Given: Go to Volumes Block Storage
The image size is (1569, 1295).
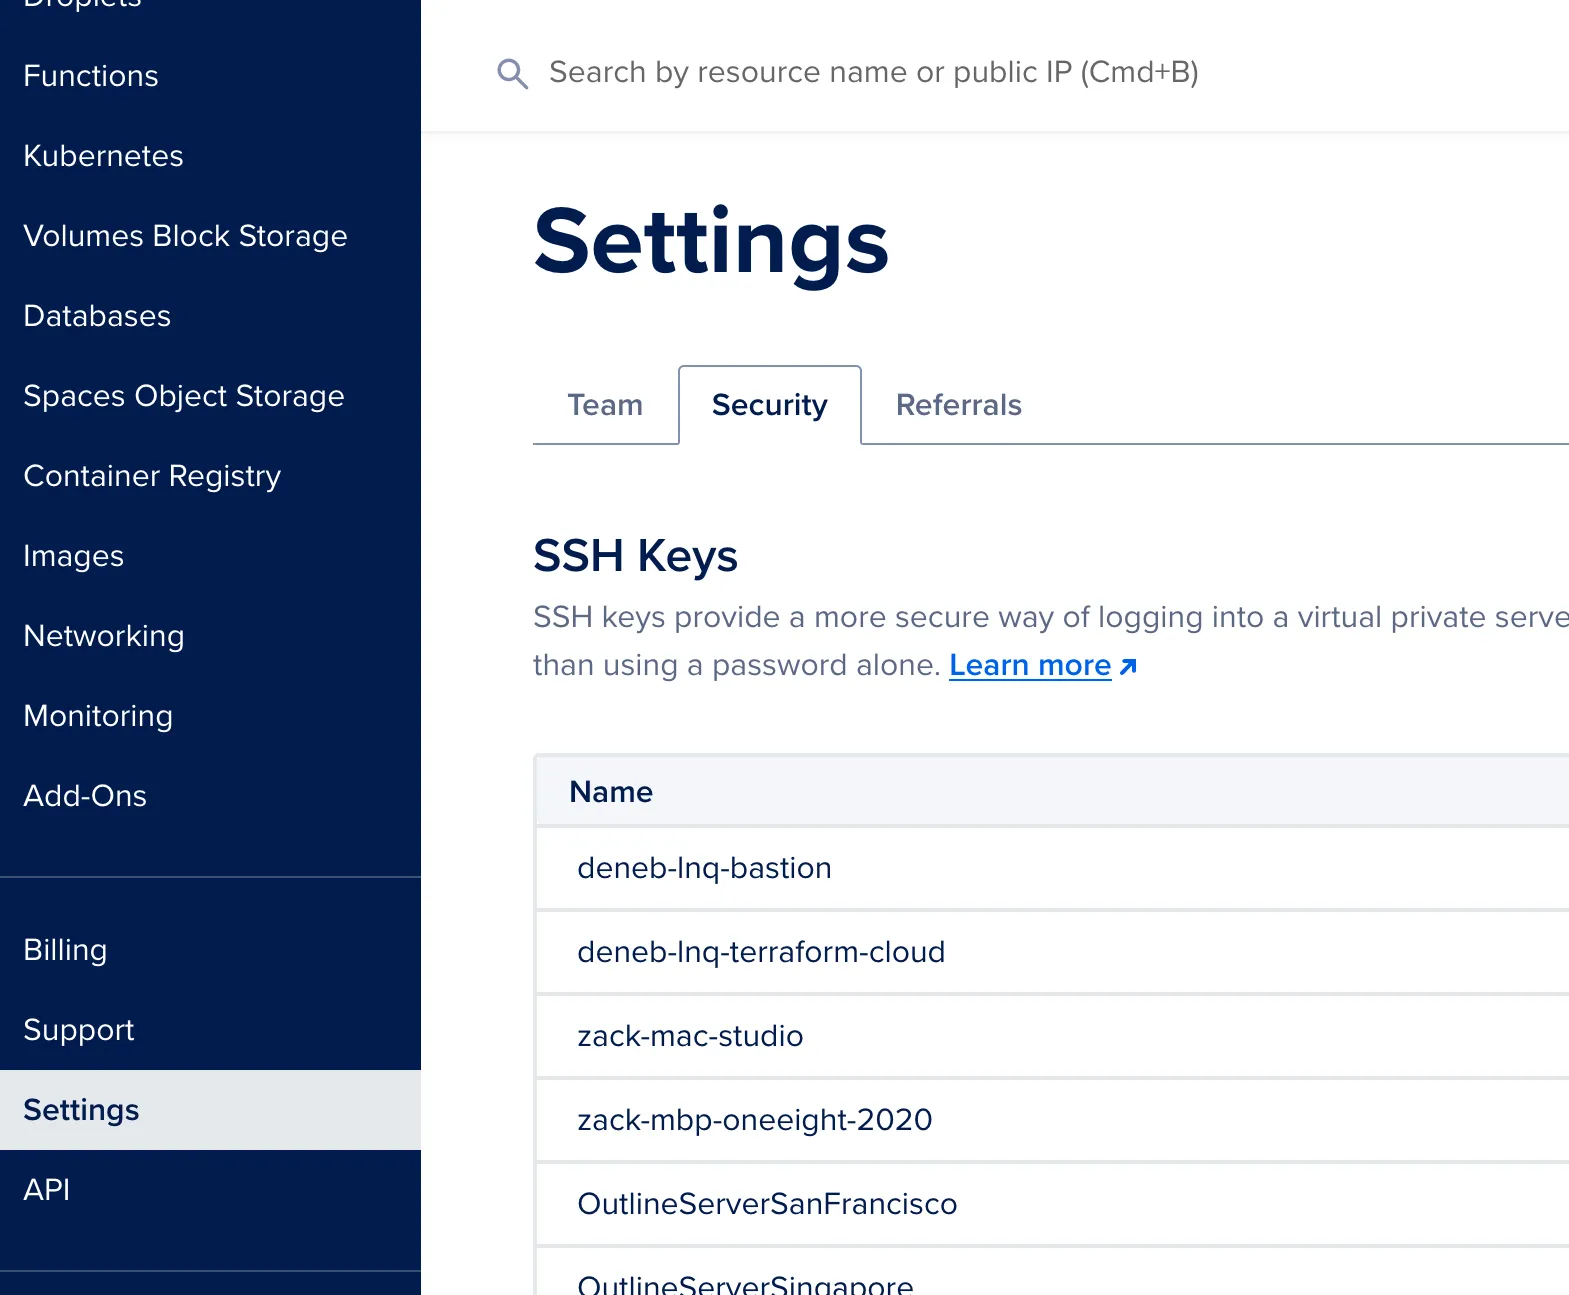Looking at the screenshot, I should [185, 236].
